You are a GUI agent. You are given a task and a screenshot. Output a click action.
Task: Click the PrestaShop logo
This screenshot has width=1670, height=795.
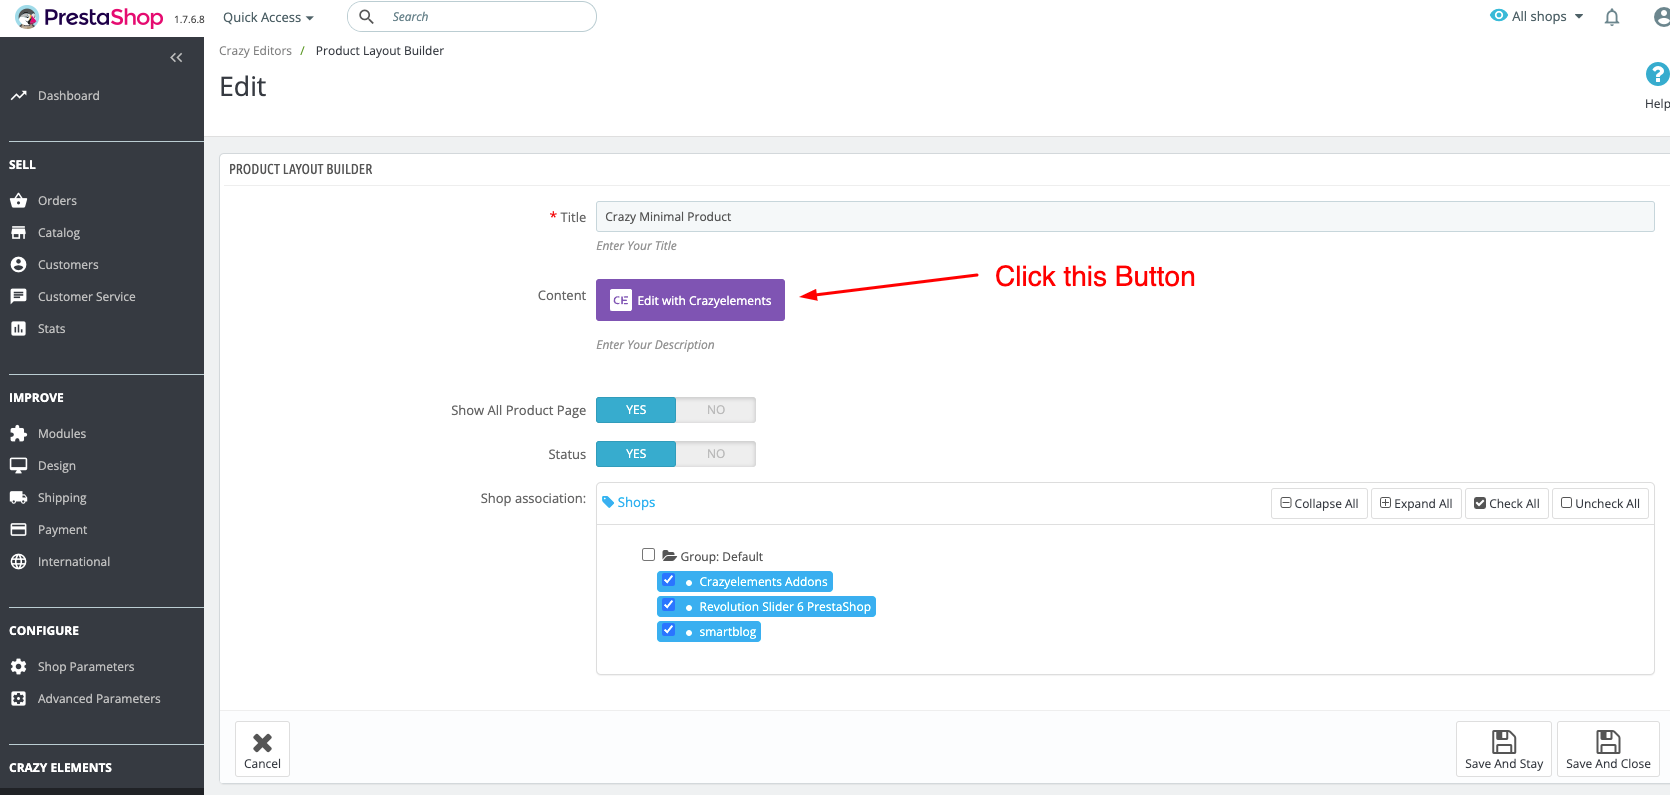[90, 17]
